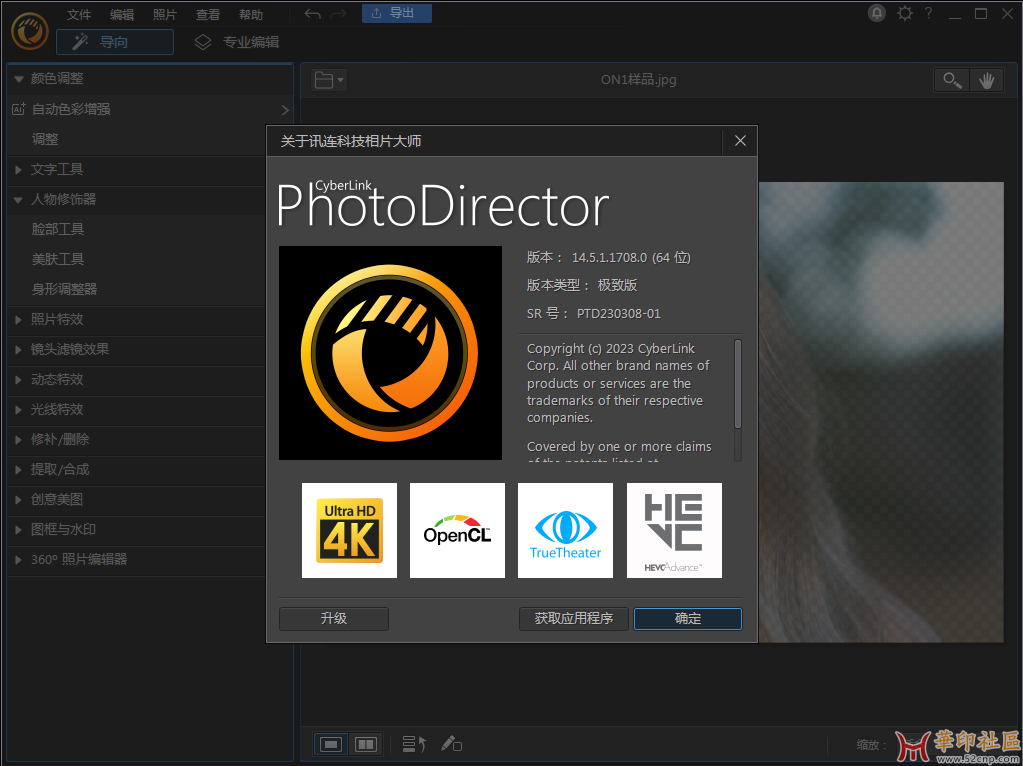Screen dimensions: 1023x766
Task: Open the notifications bell icon
Action: (877, 13)
